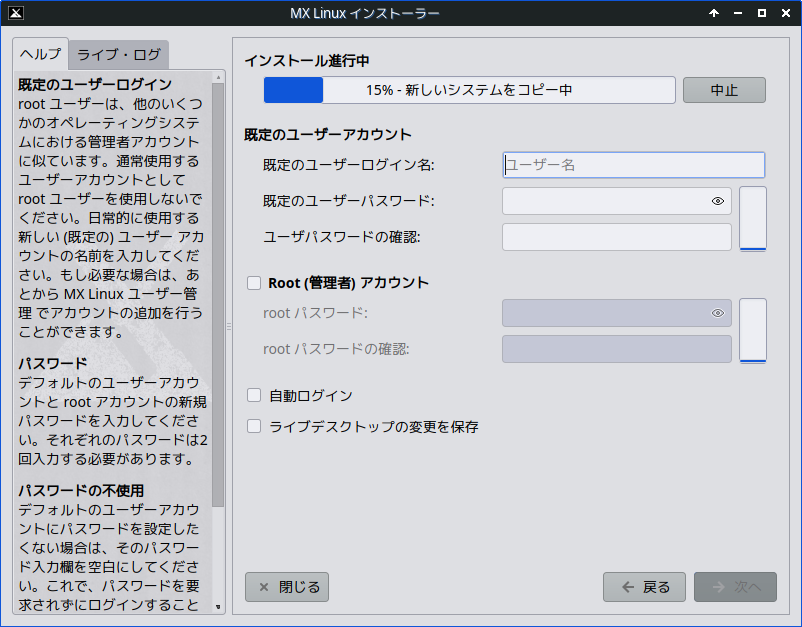The image size is (802, 627).
Task: Click the installation progress bar at 15%
Action: pyautogui.click(x=469, y=90)
